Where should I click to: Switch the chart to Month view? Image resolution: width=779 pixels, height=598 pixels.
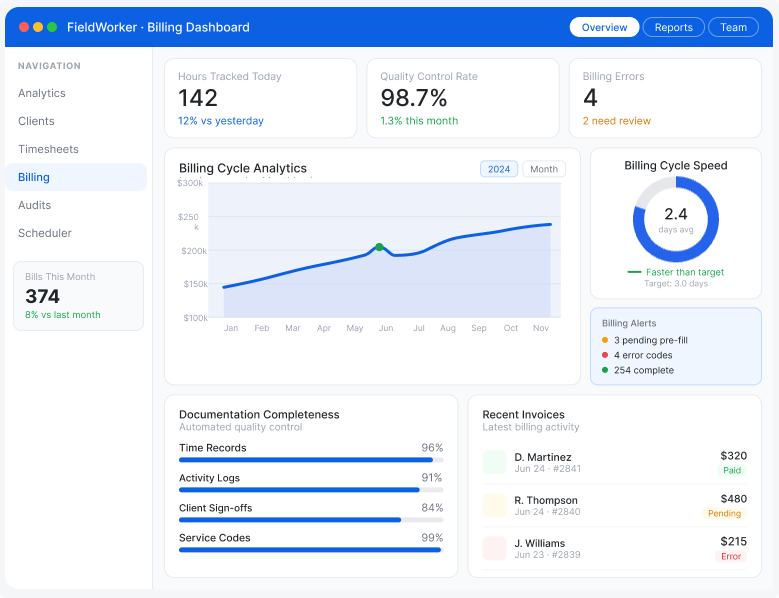tap(544, 169)
